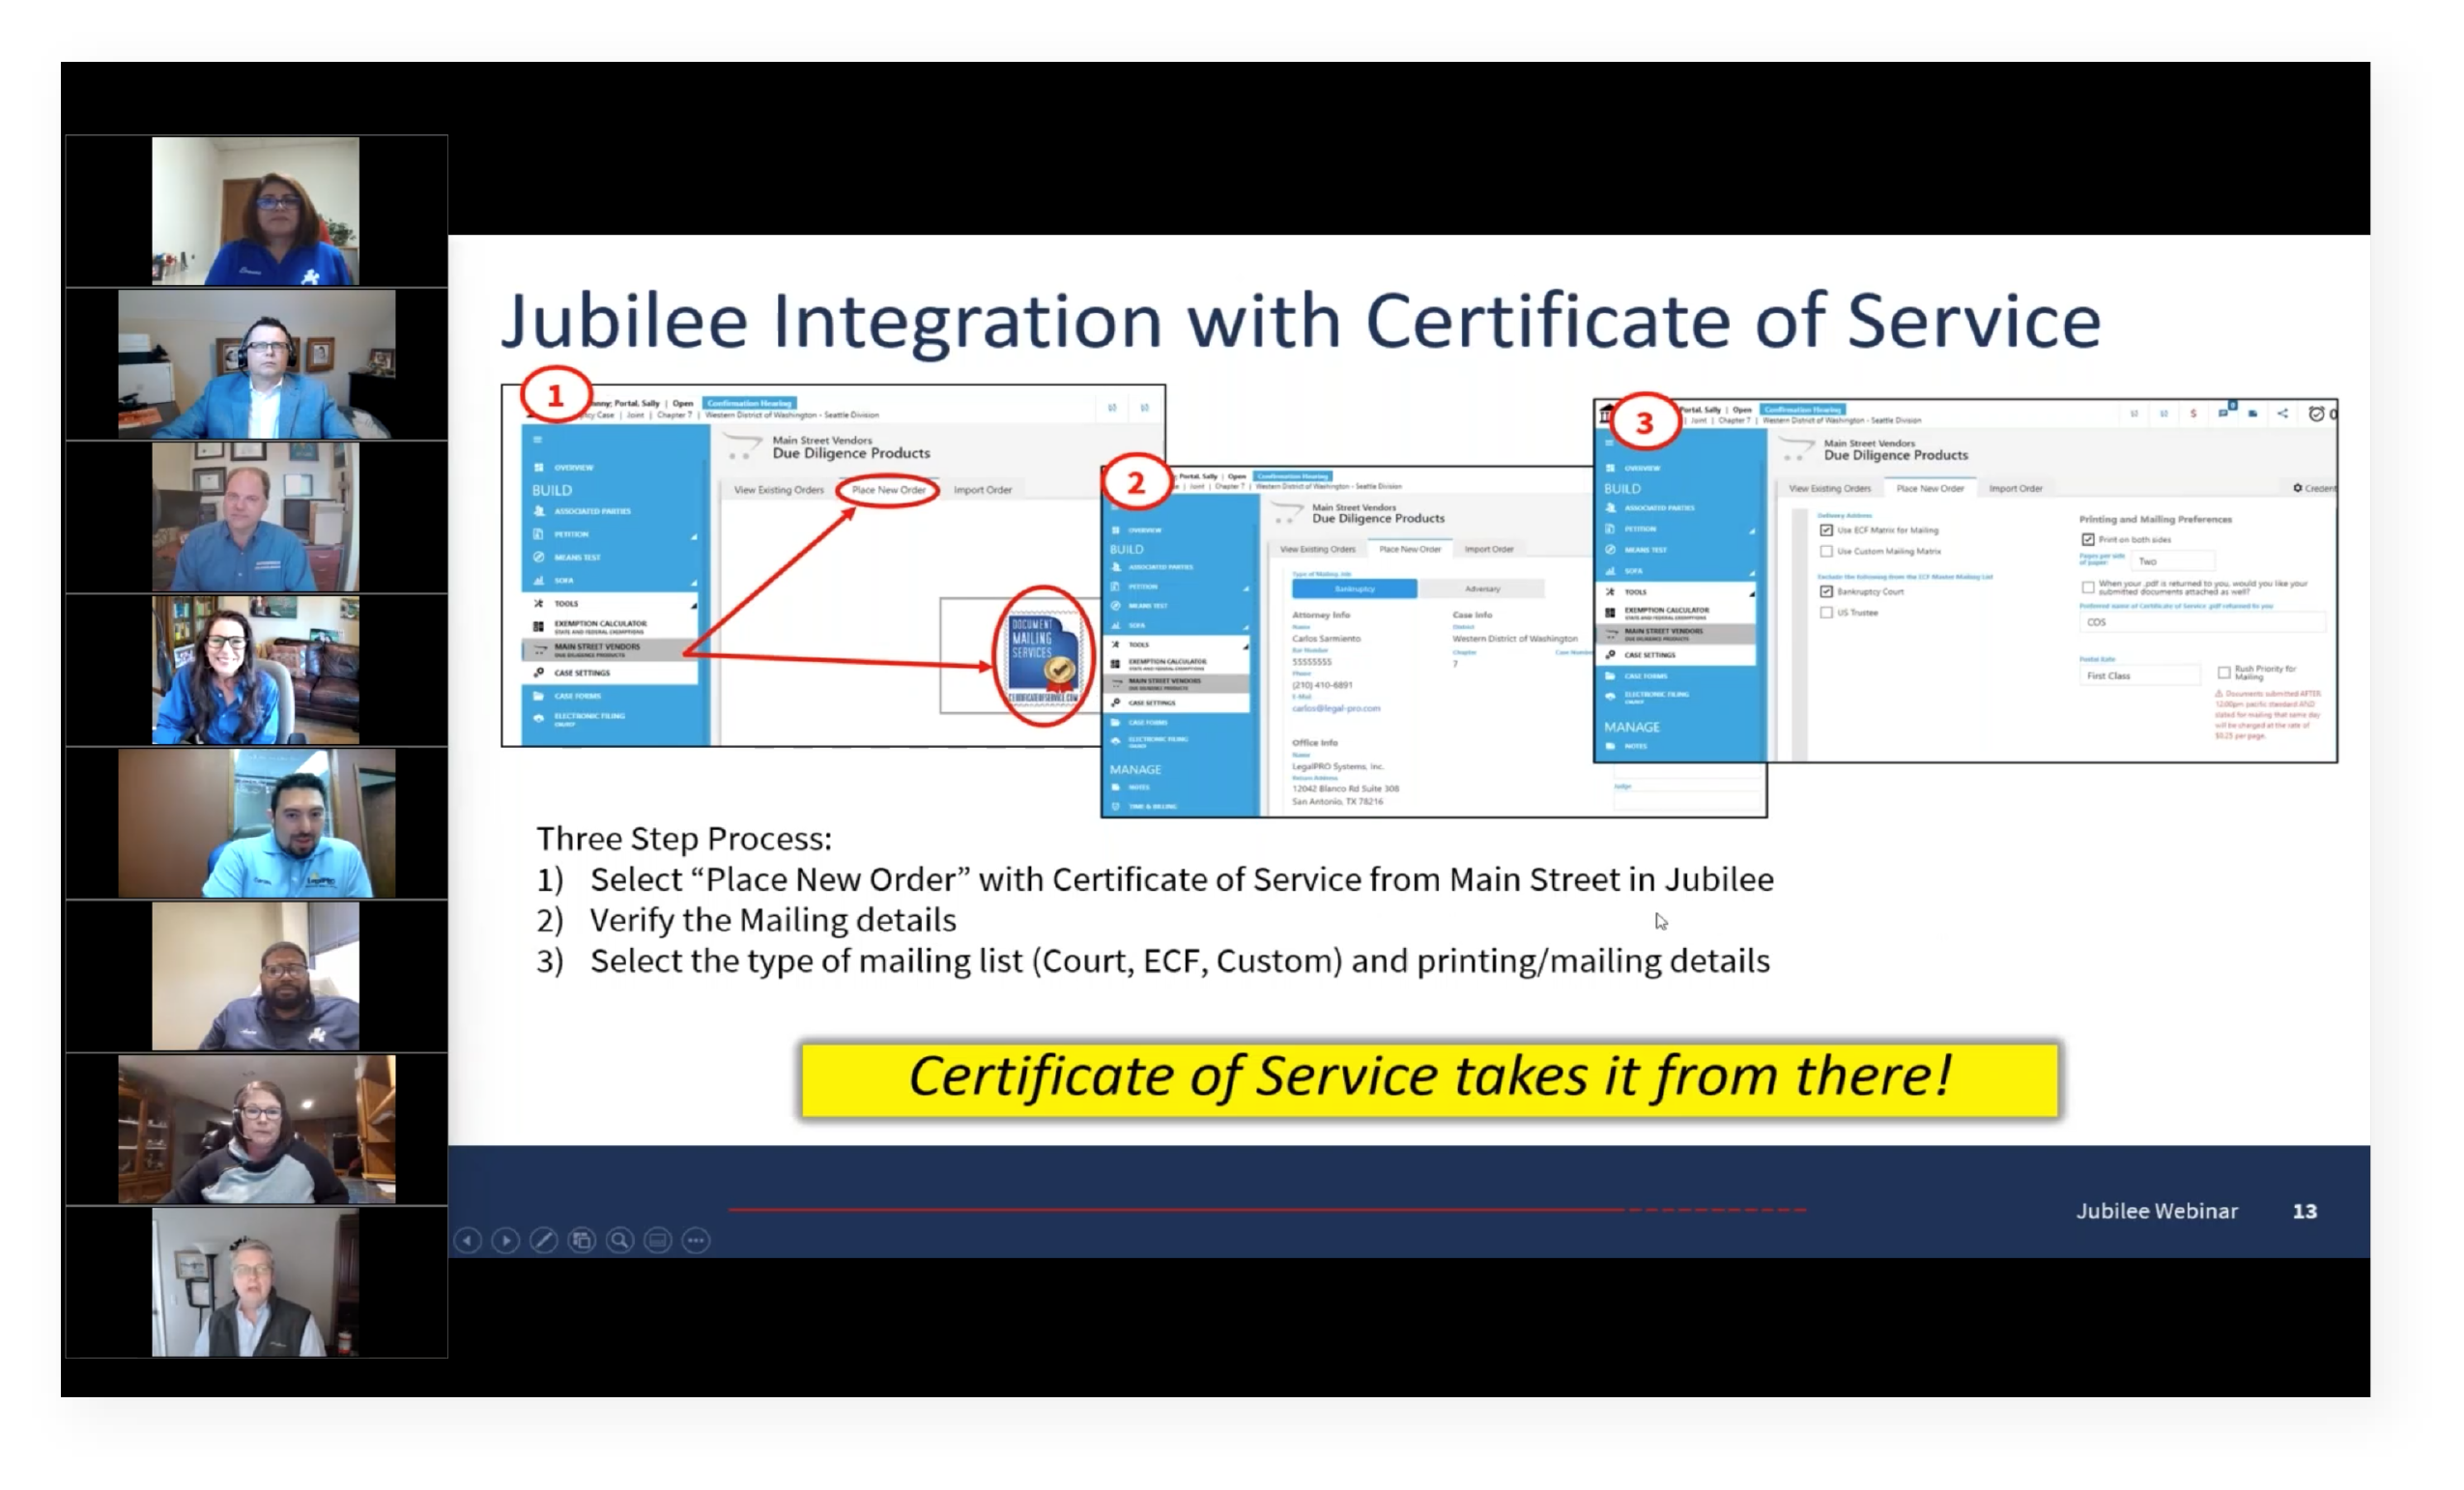Open the pen and laser pointer tools

[544, 1240]
